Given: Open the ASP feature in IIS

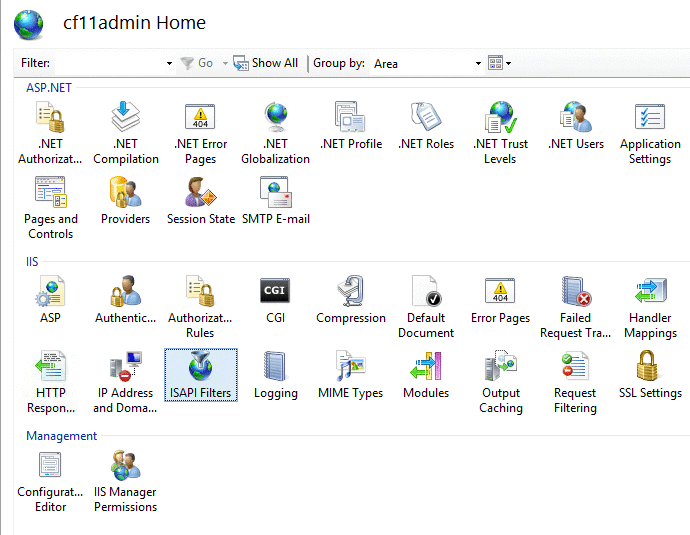Looking at the screenshot, I should coord(50,300).
